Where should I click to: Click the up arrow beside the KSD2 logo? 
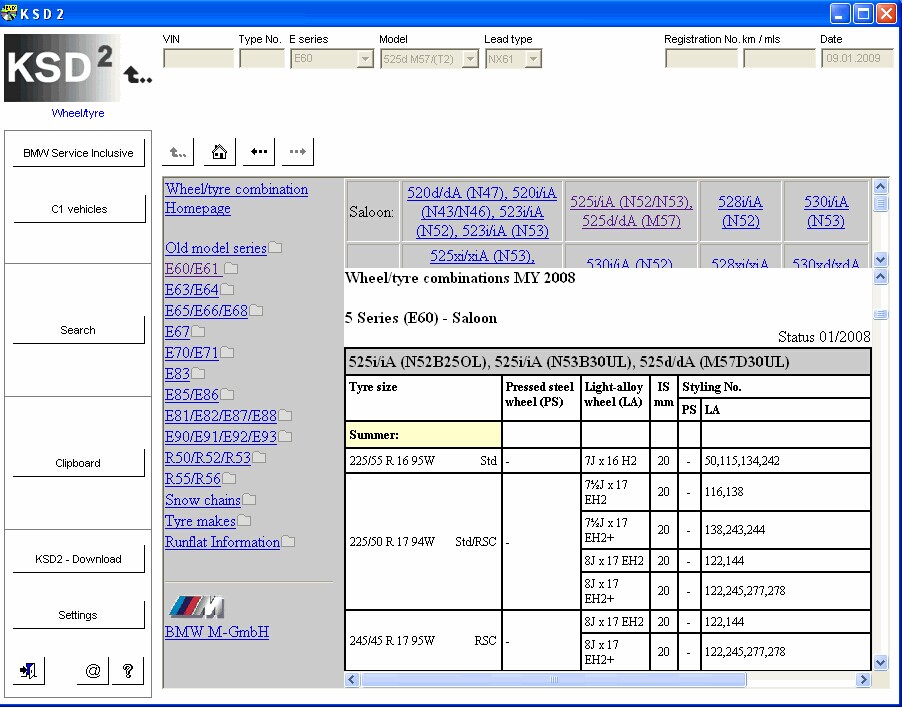click(137, 74)
